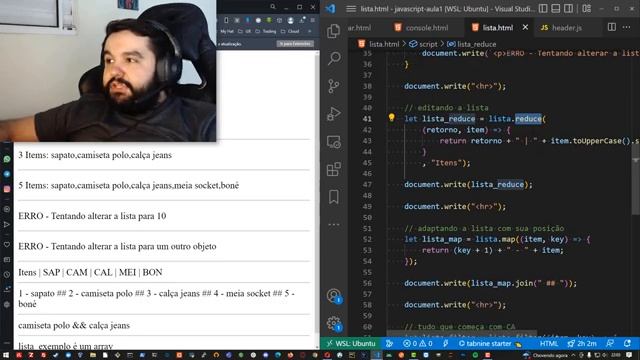The image size is (640, 360).
Task: Open the Manage gear menu
Action: point(334,323)
